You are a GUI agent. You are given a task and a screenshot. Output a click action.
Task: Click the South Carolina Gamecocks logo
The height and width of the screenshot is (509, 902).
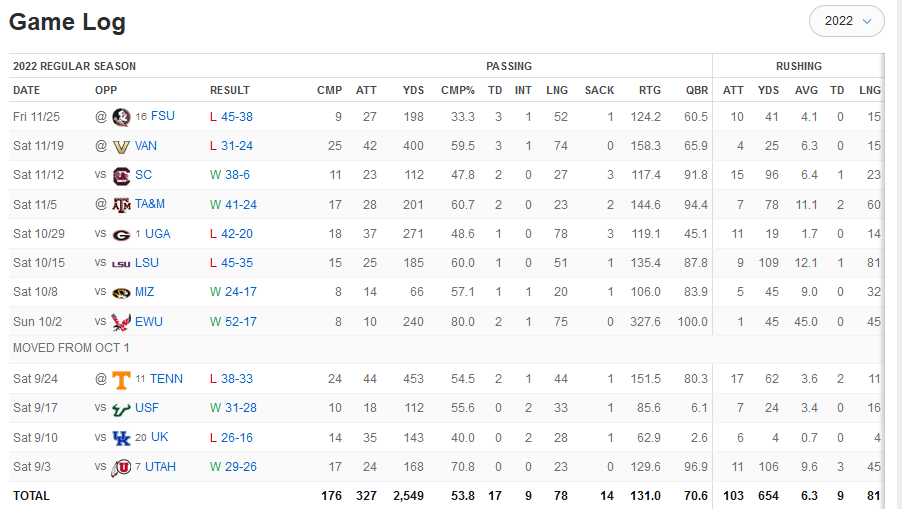[122, 175]
